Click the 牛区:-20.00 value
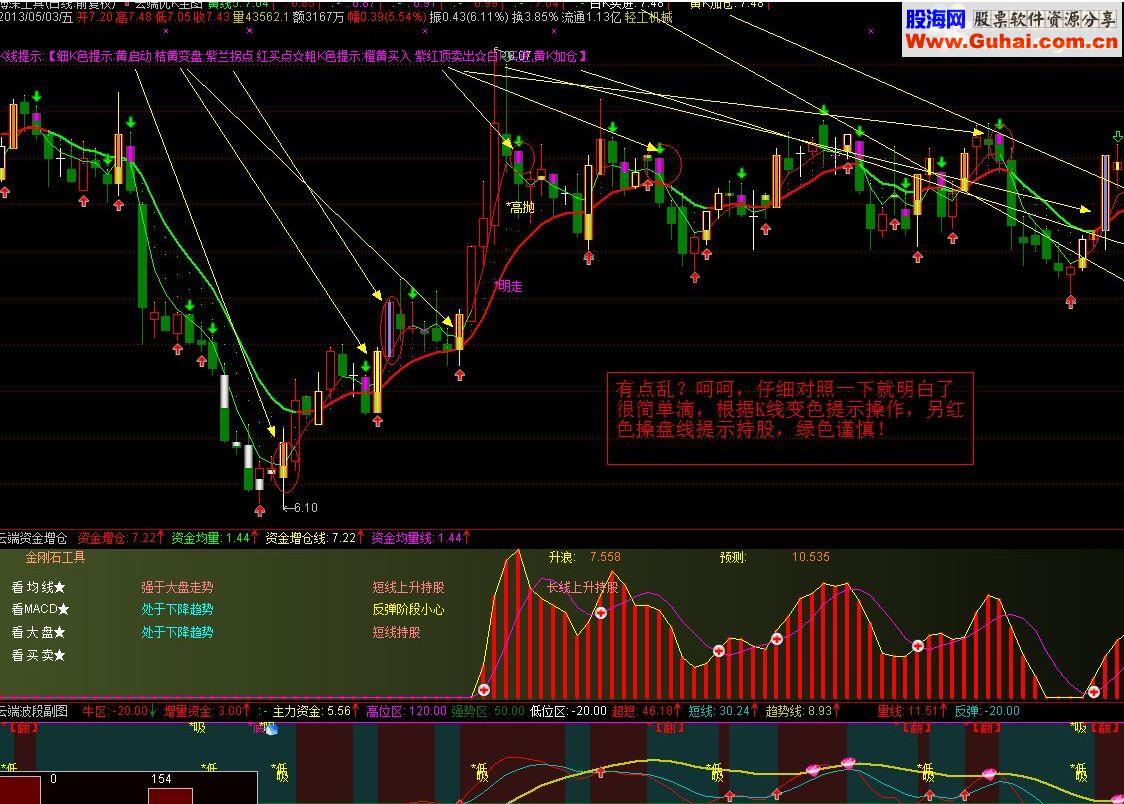Image resolution: width=1124 pixels, height=804 pixels. pyautogui.click(x=120, y=711)
